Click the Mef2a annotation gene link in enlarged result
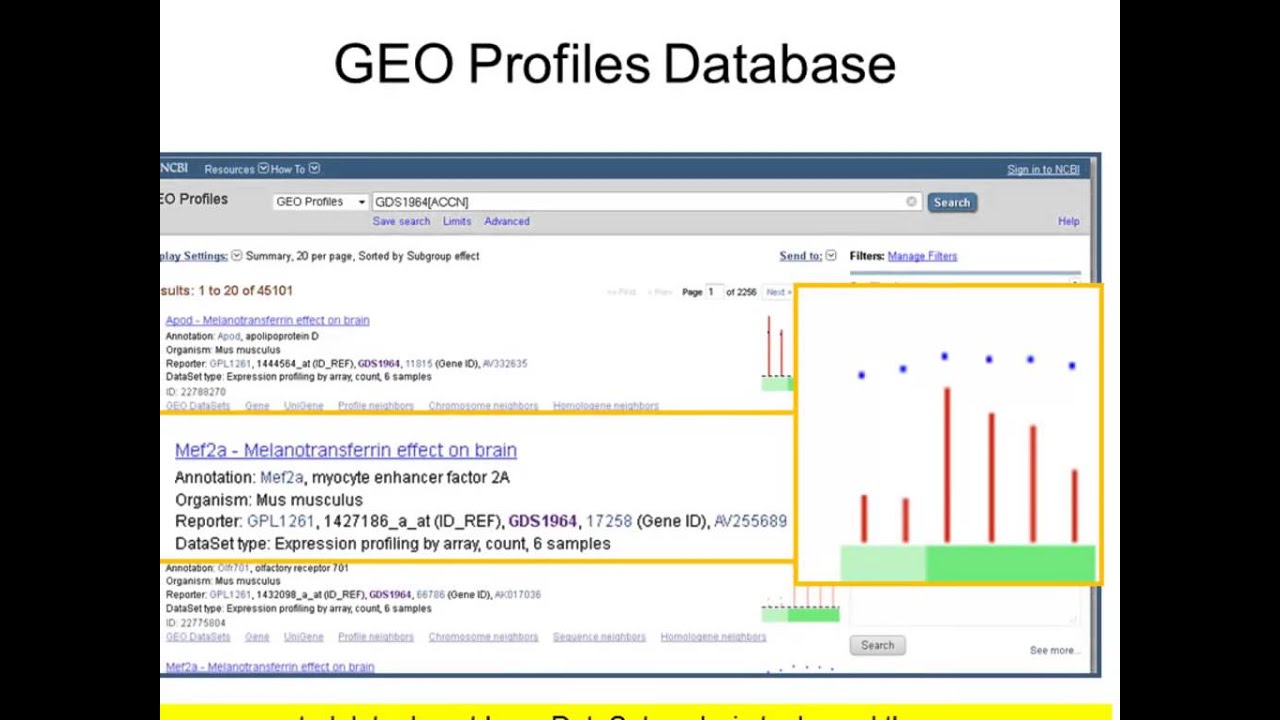Screen dimensions: 1280x720 [x=282, y=477]
